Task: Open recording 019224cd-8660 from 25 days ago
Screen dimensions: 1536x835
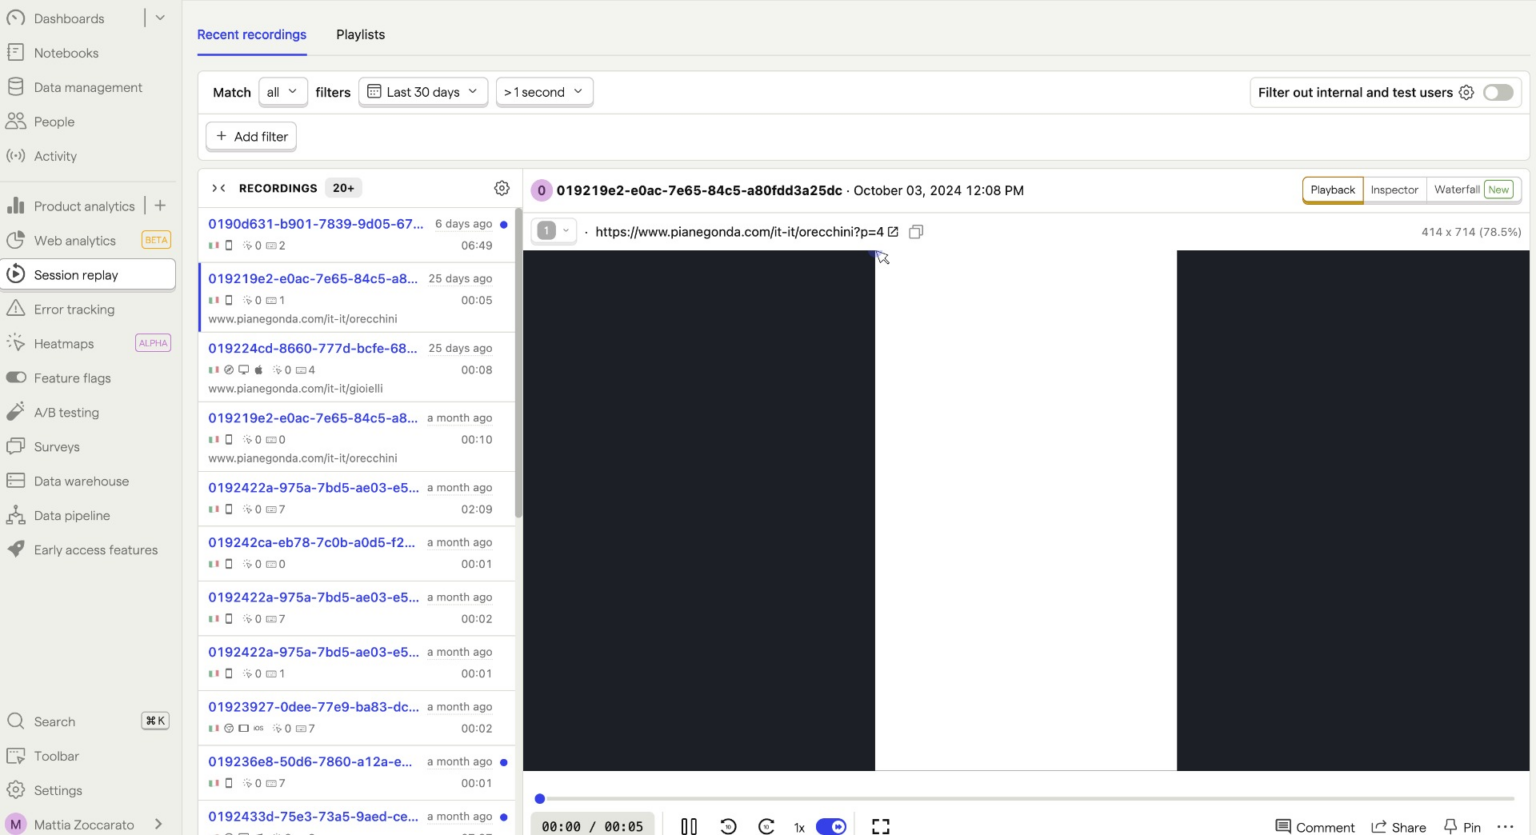Action: pyautogui.click(x=356, y=368)
